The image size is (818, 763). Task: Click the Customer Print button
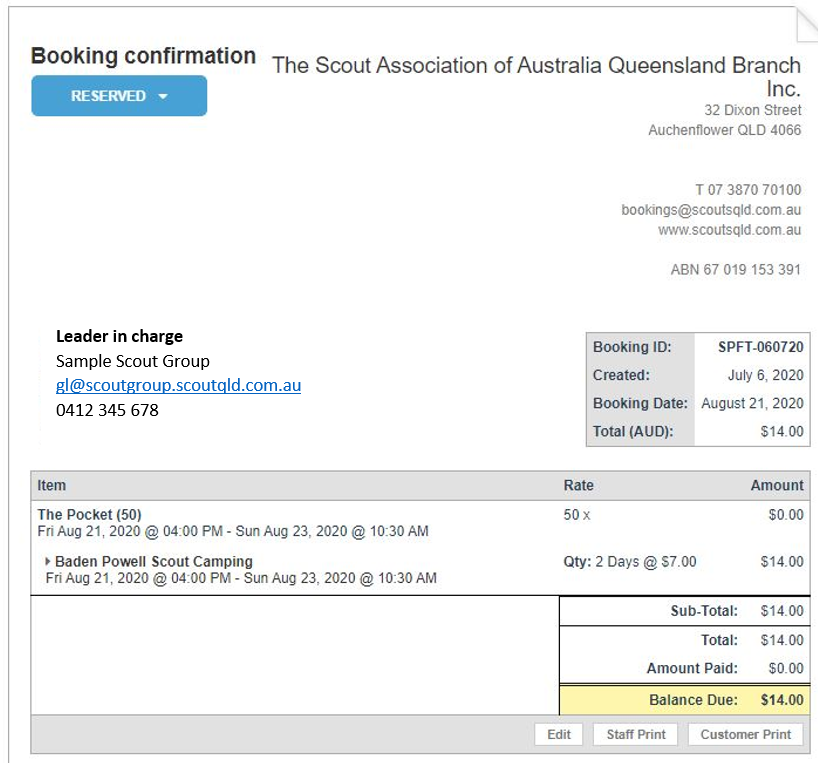(x=745, y=734)
